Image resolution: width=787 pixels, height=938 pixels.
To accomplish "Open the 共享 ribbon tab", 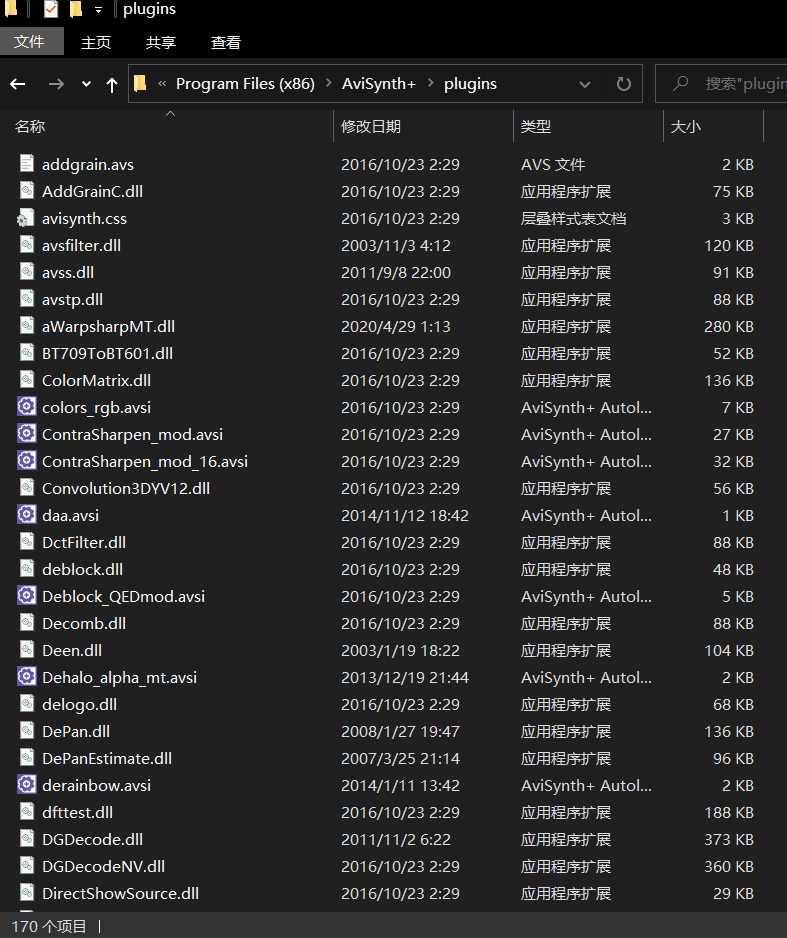I will click(161, 42).
